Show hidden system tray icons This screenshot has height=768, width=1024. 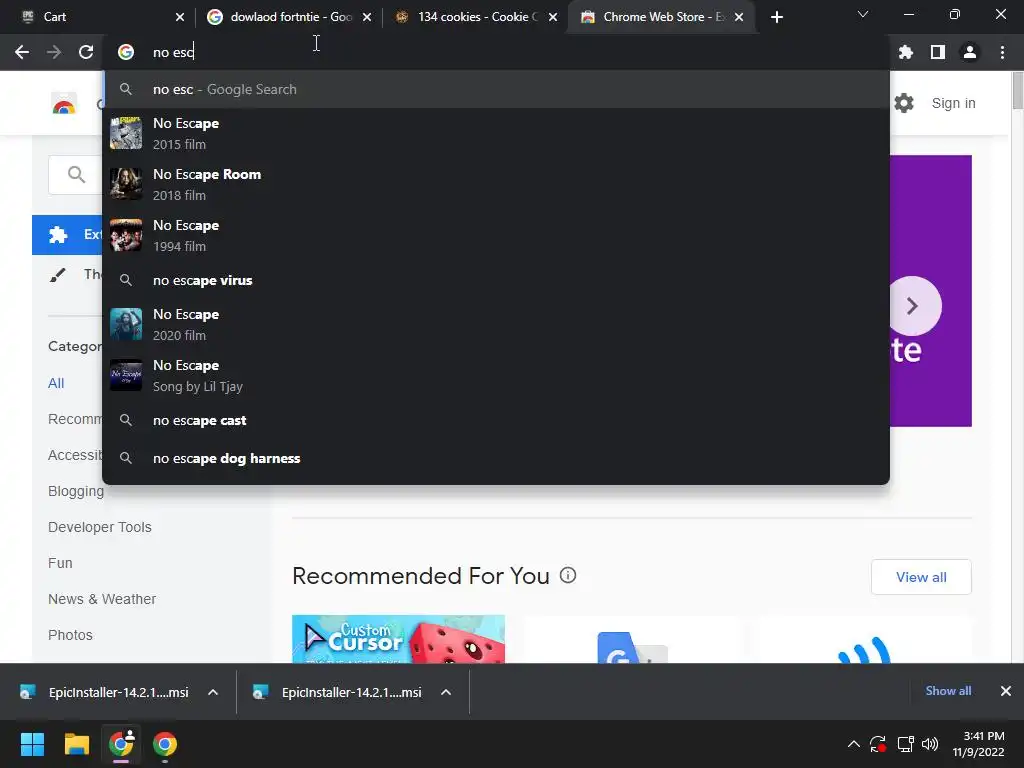pos(854,744)
